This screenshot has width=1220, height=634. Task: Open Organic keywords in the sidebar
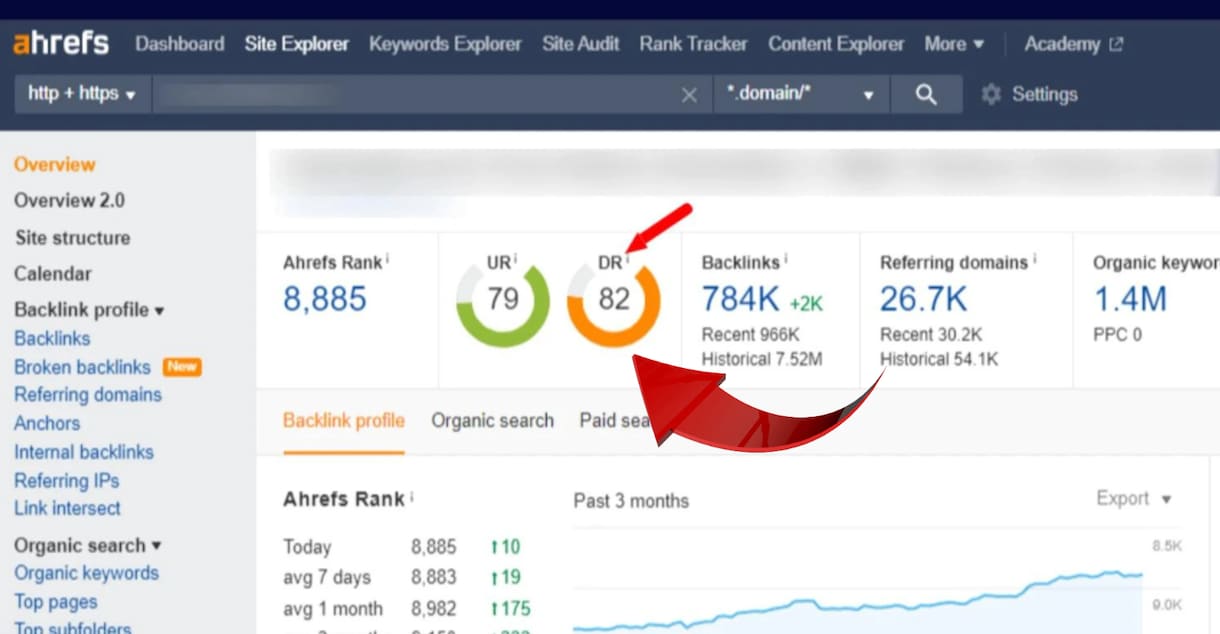coord(86,573)
